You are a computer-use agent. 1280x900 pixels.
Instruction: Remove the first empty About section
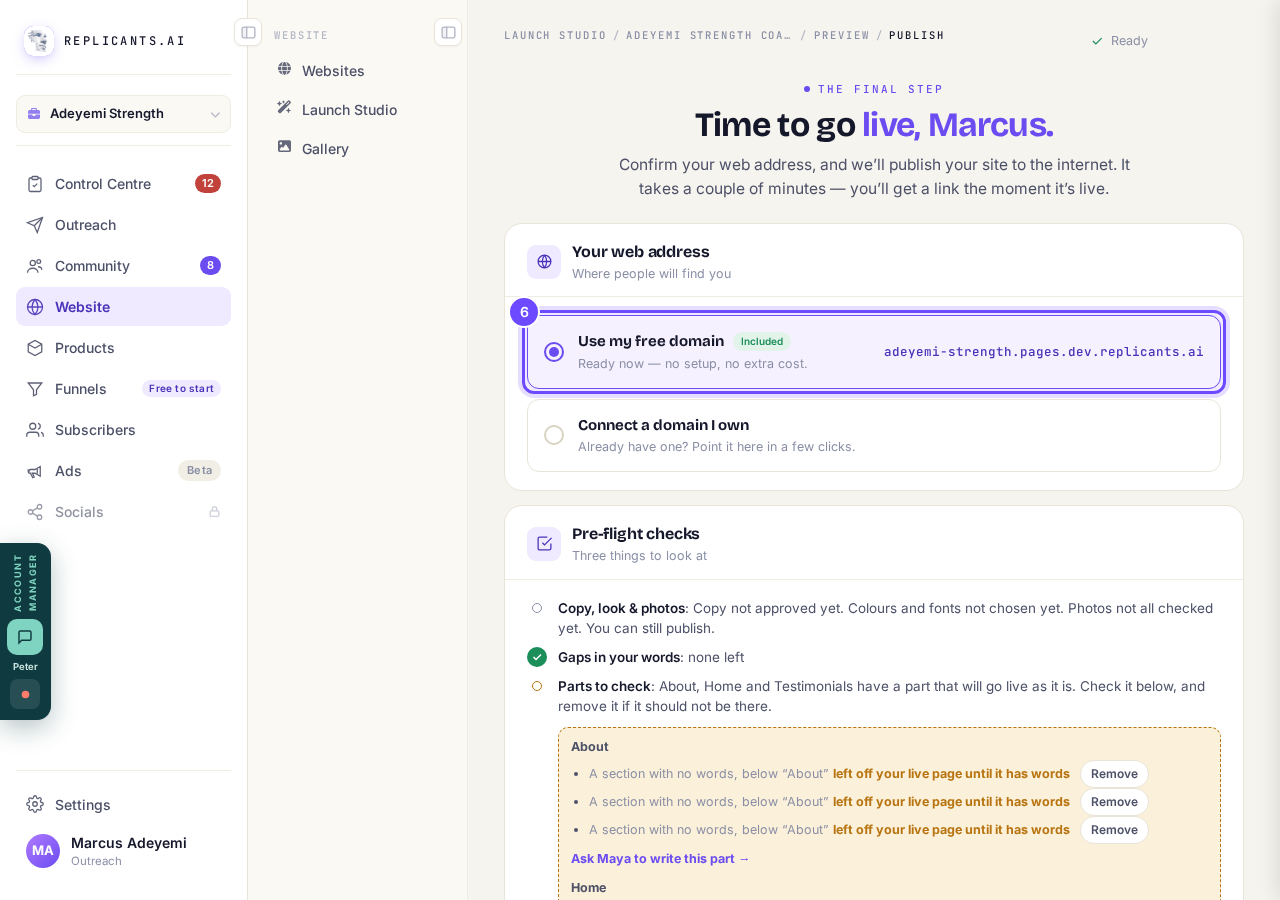pyautogui.click(x=1114, y=774)
